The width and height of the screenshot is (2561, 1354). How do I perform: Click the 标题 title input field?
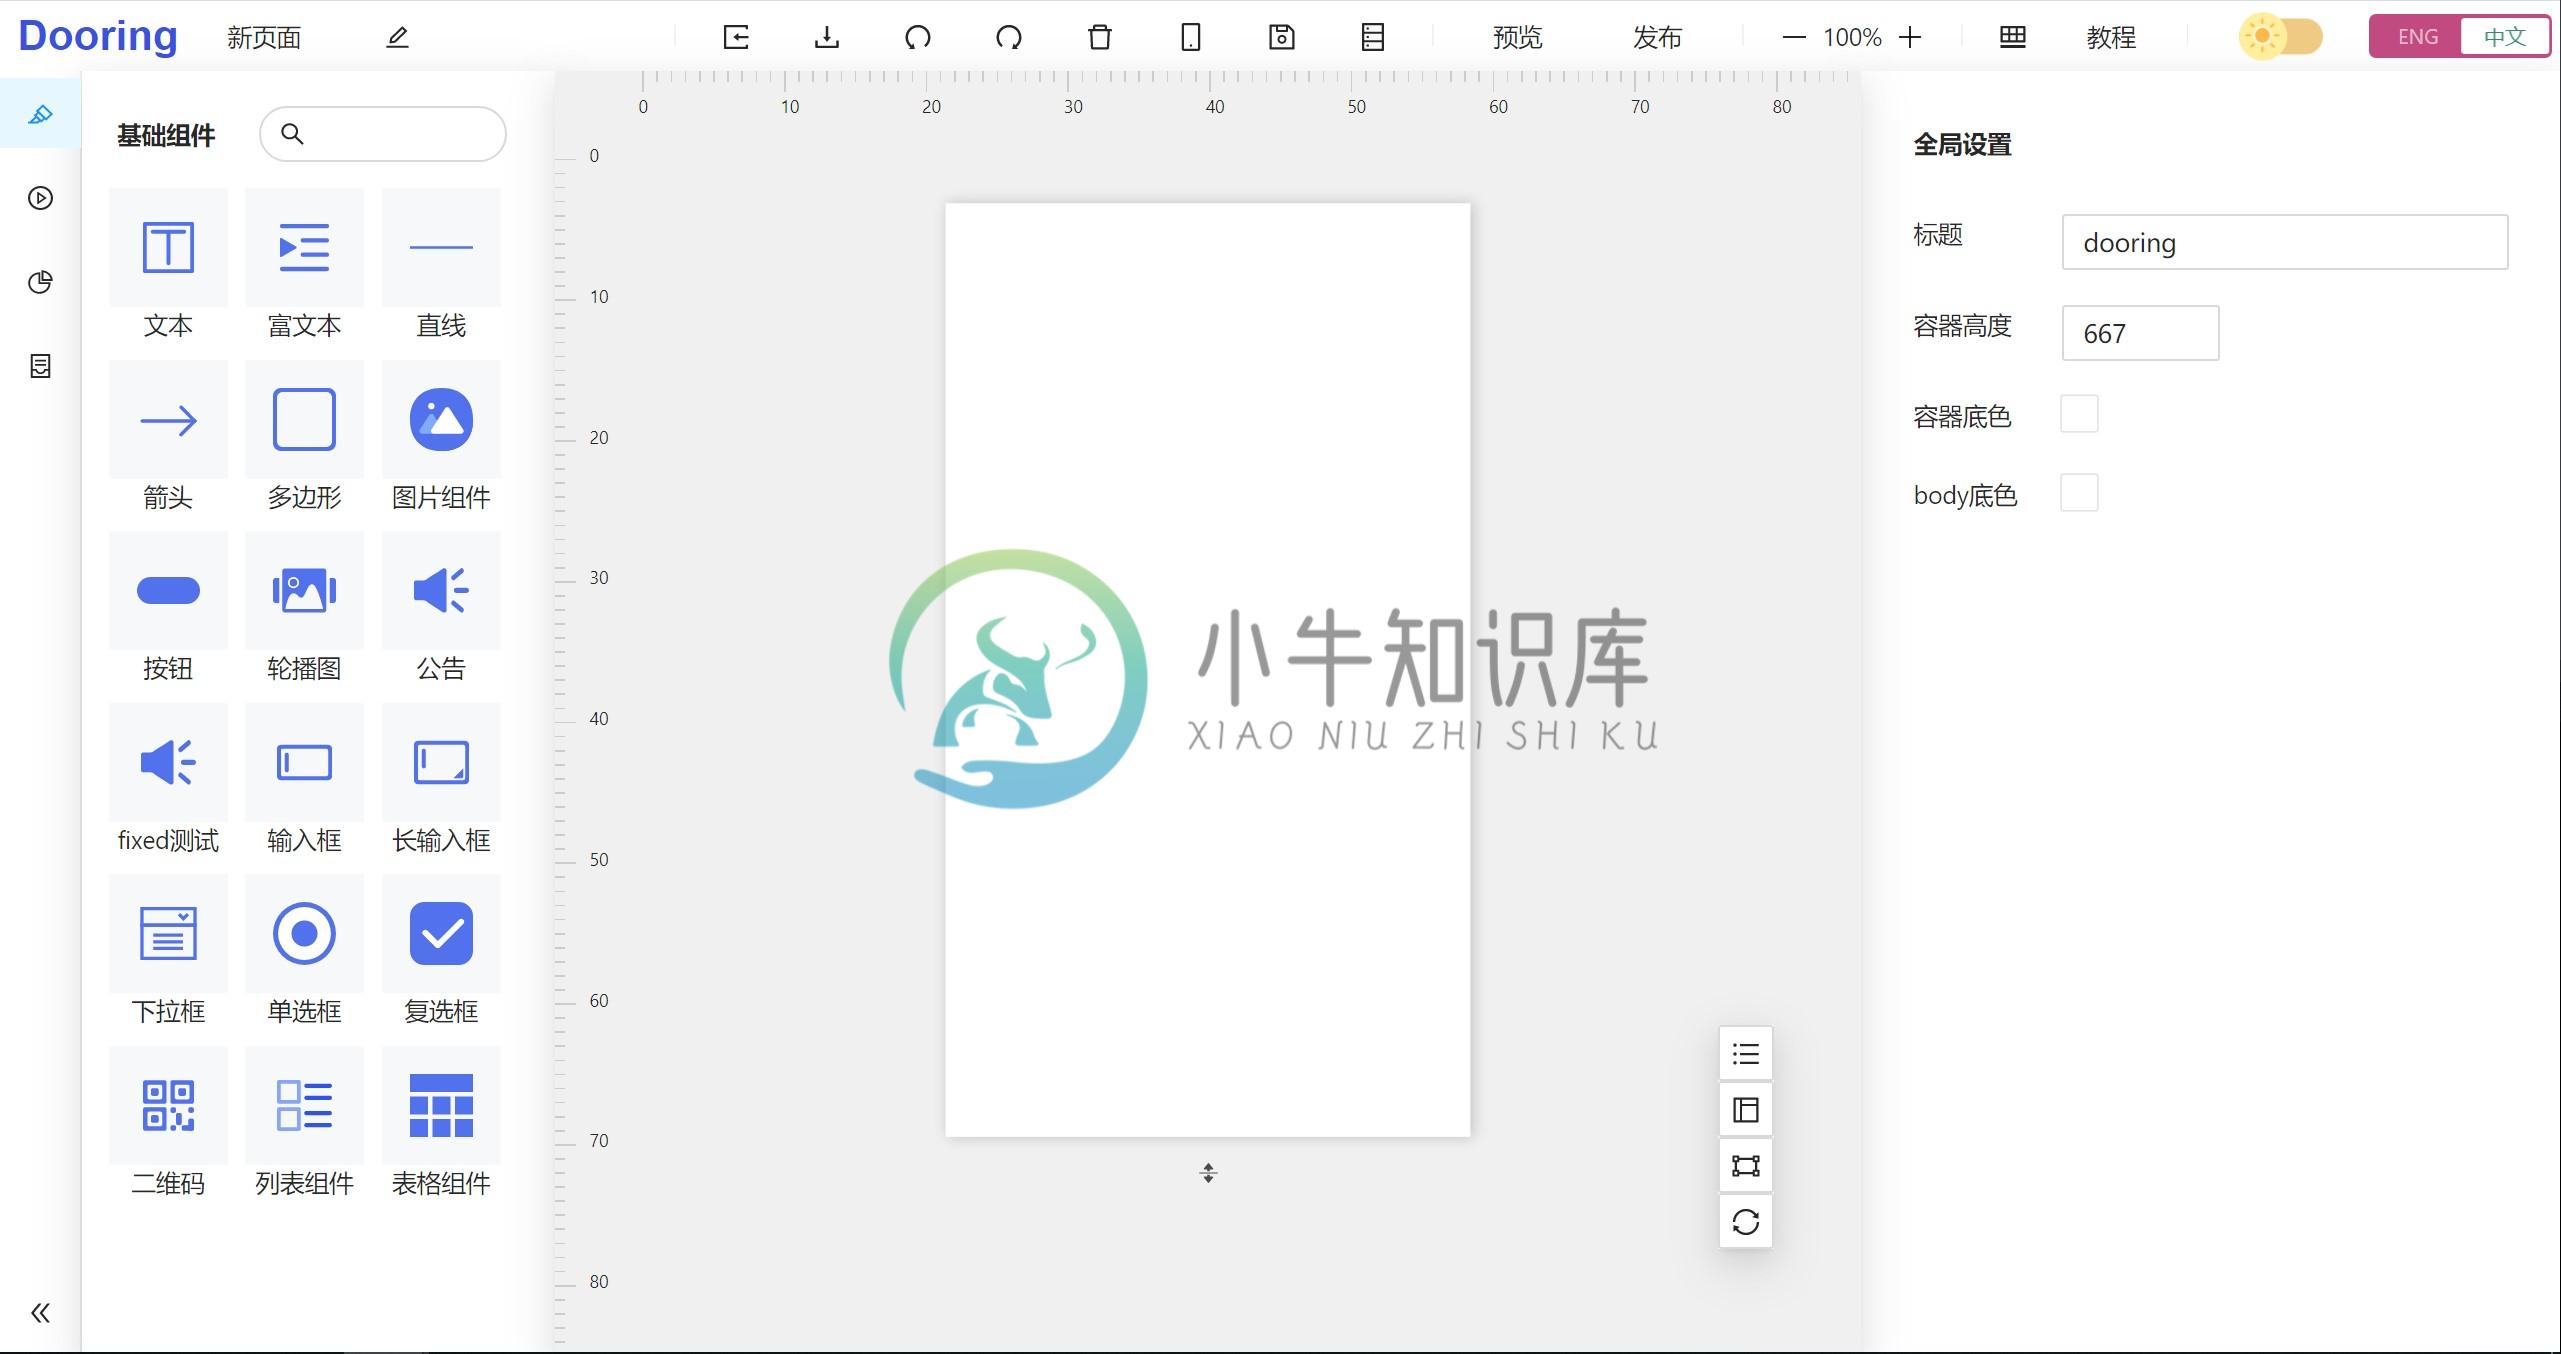(x=2284, y=242)
